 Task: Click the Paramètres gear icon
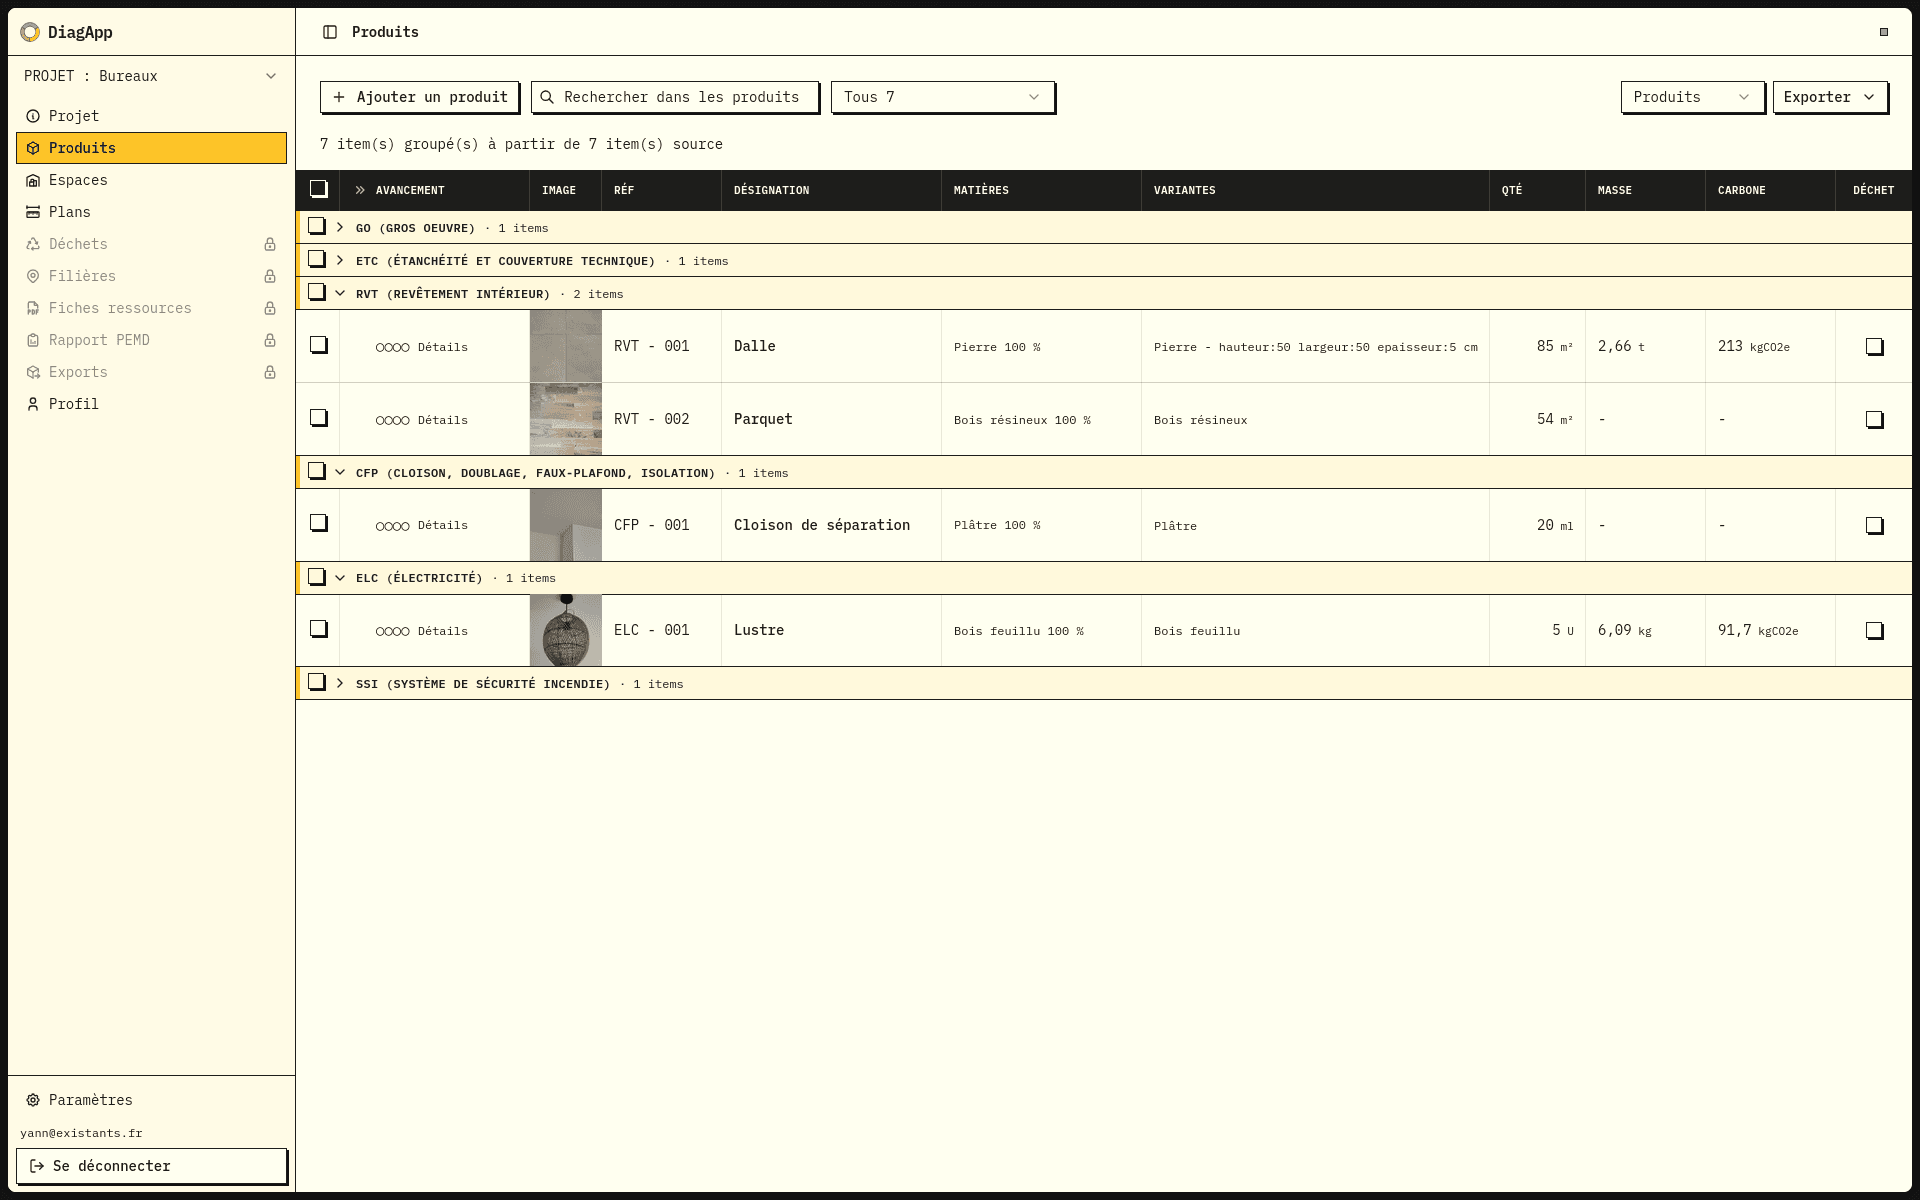(33, 1100)
